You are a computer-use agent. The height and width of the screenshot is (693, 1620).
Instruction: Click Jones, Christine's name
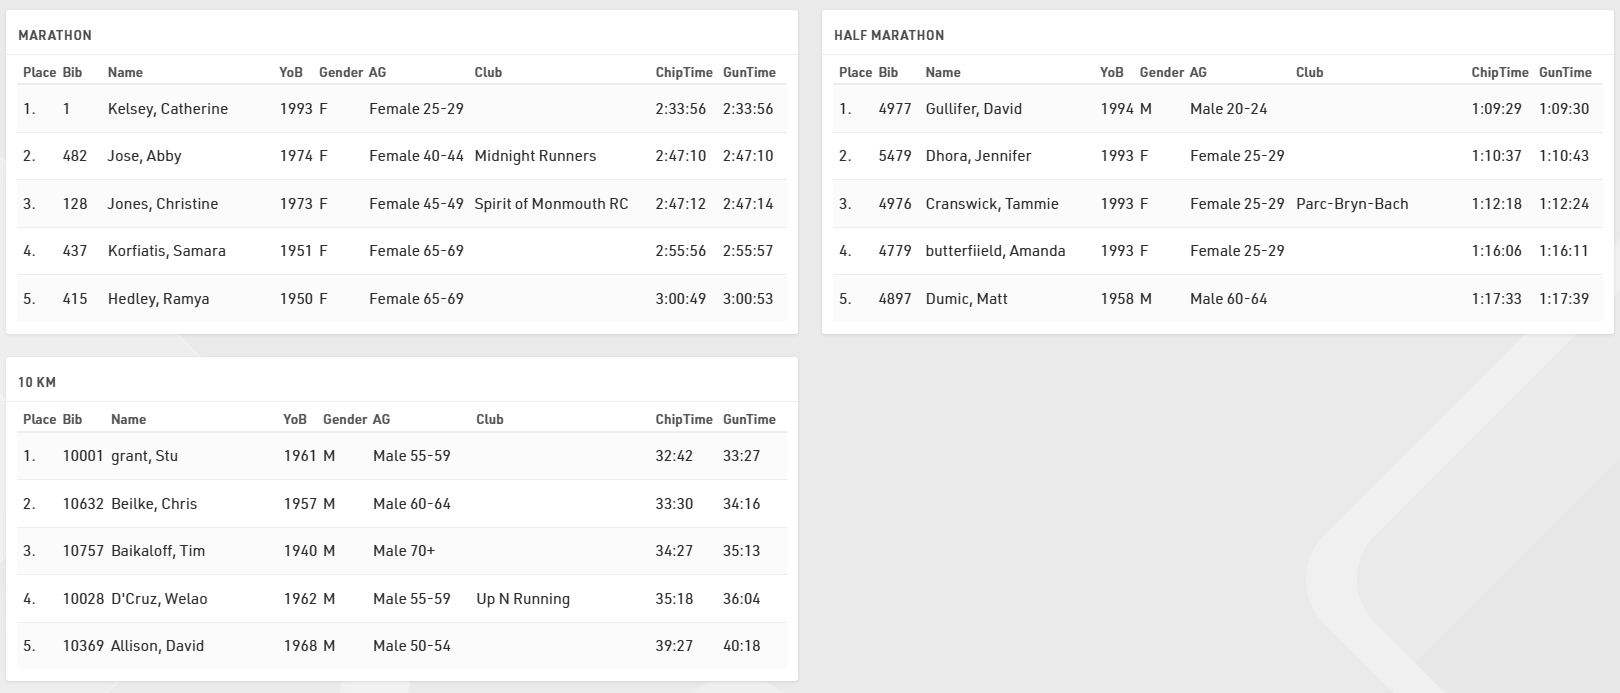[162, 204]
